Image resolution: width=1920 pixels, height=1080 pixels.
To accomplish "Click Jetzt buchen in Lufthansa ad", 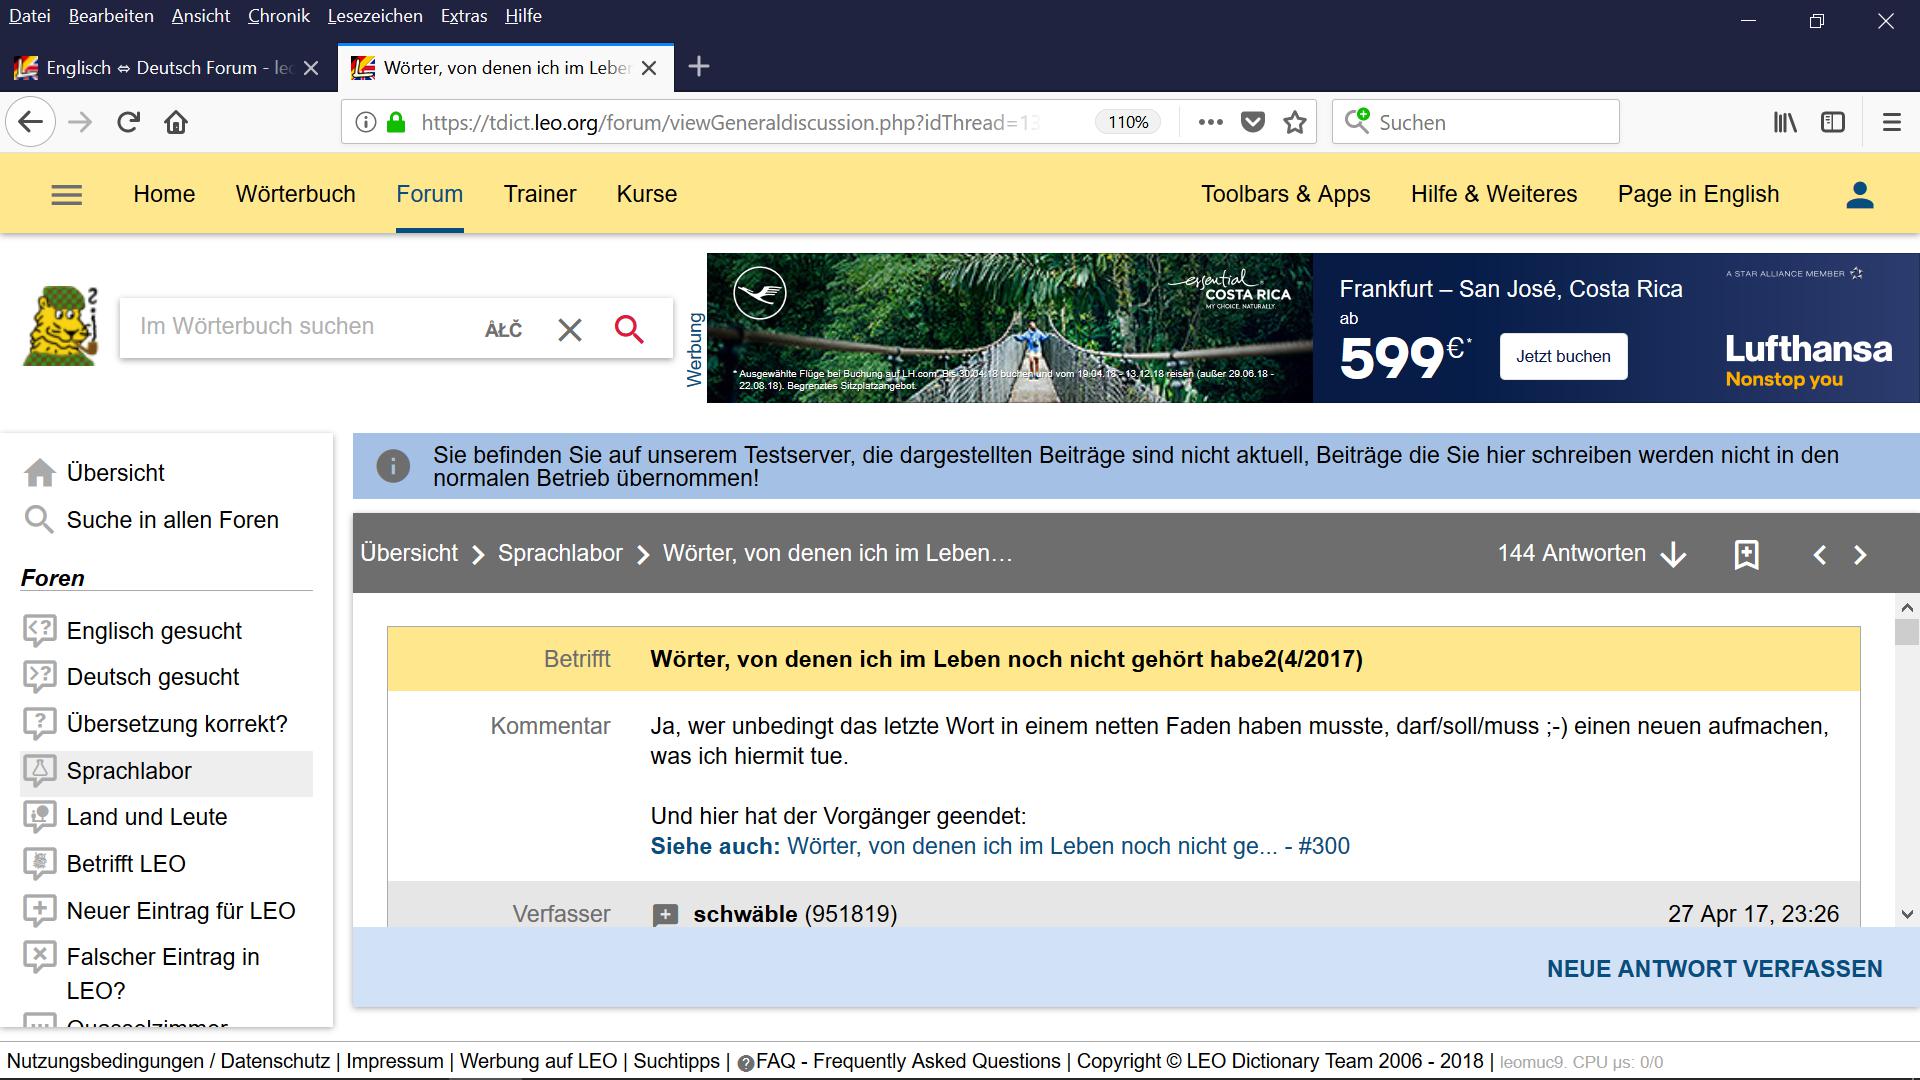I will point(1563,357).
